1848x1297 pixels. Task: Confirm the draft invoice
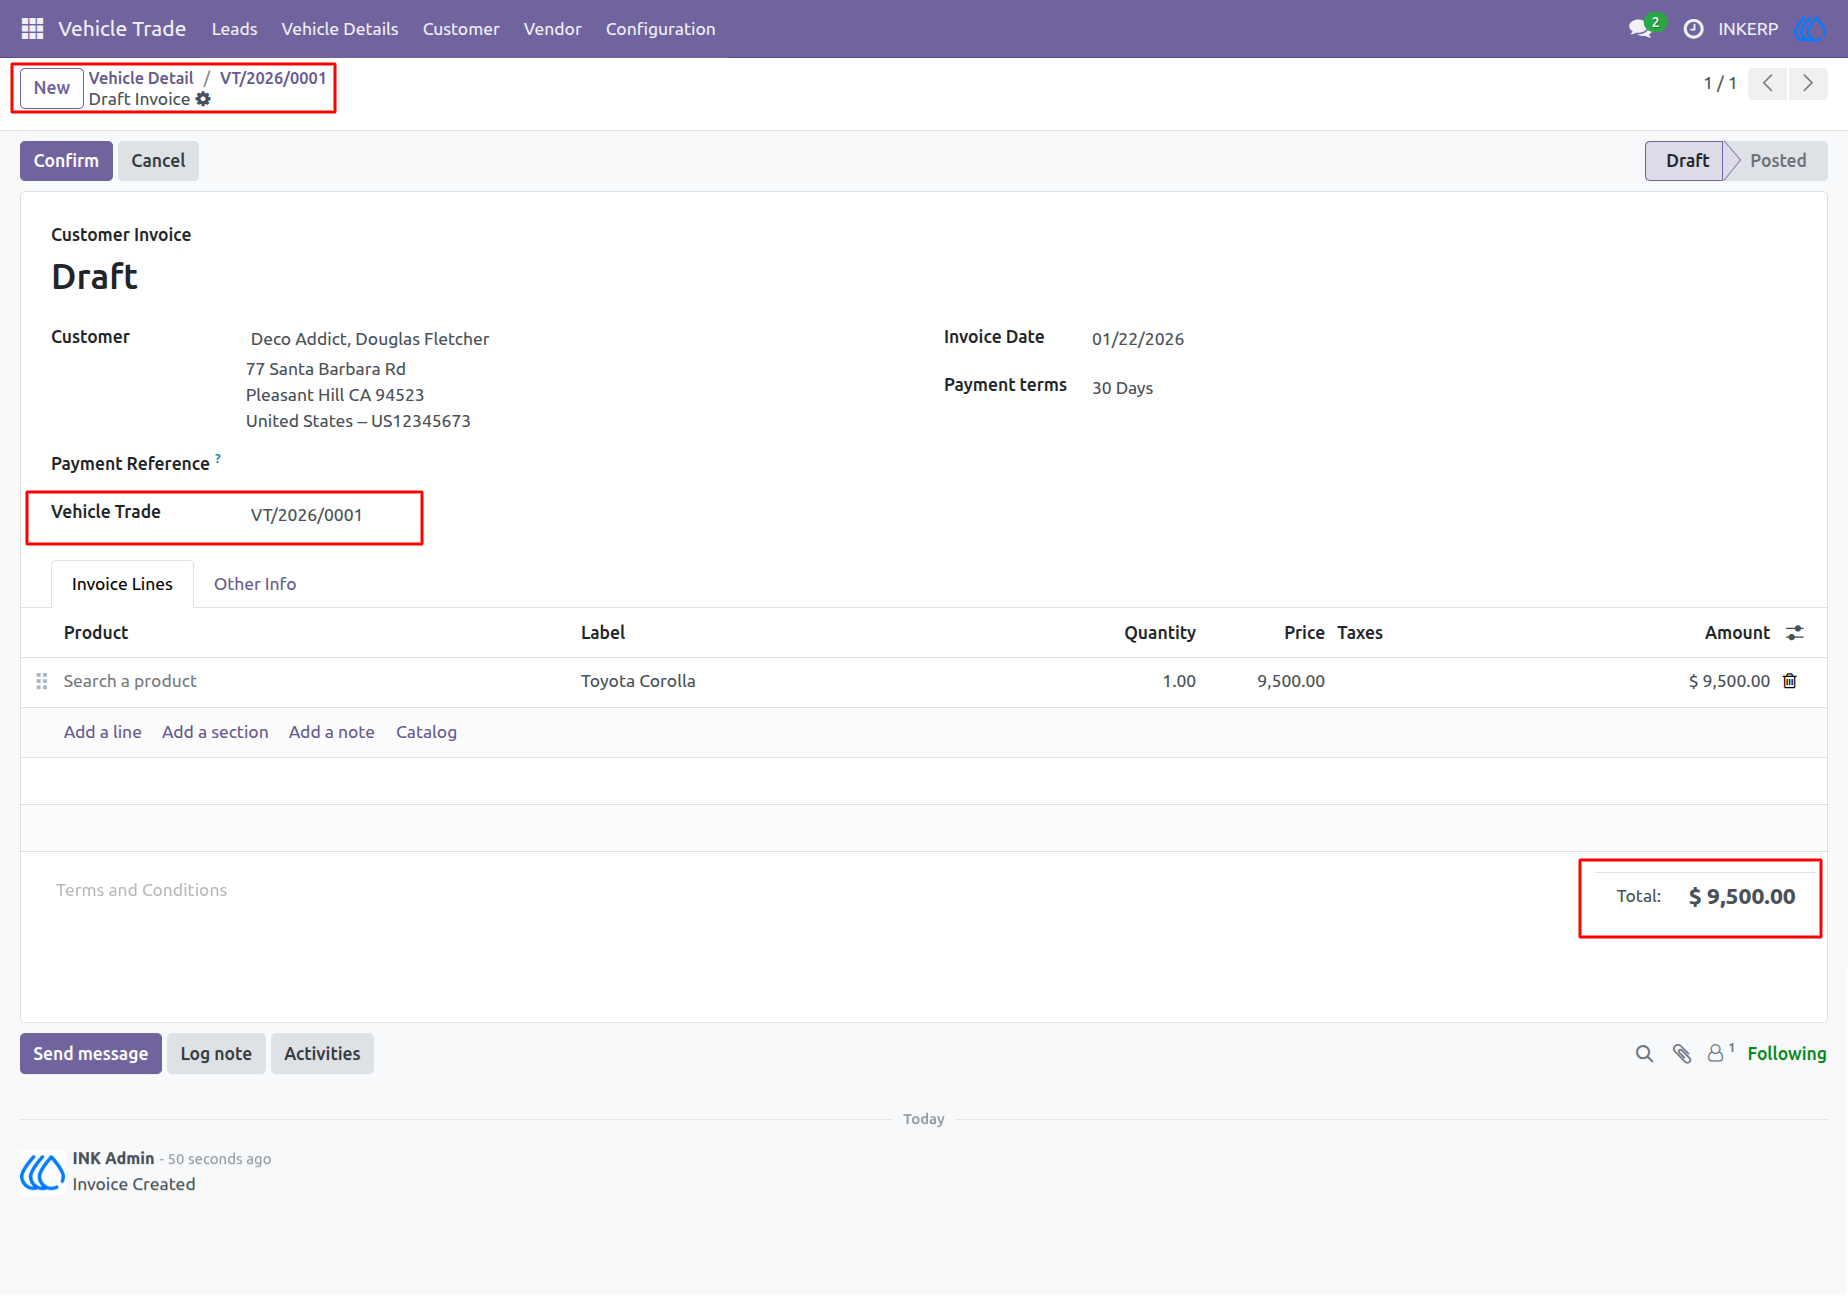pos(66,161)
